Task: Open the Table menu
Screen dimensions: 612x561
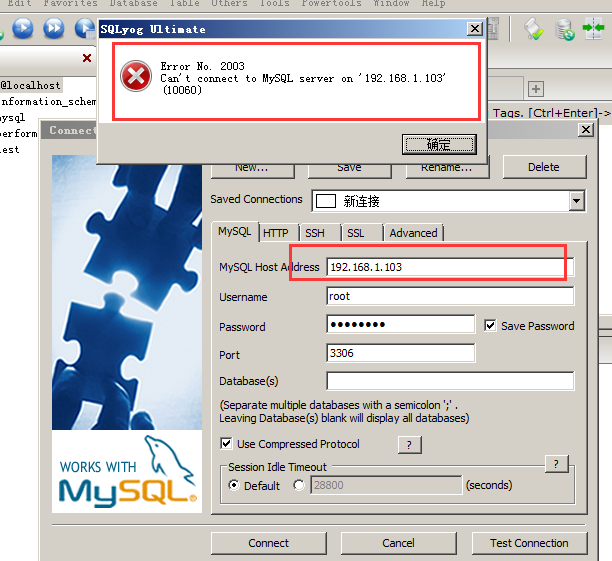Action: (x=184, y=3)
